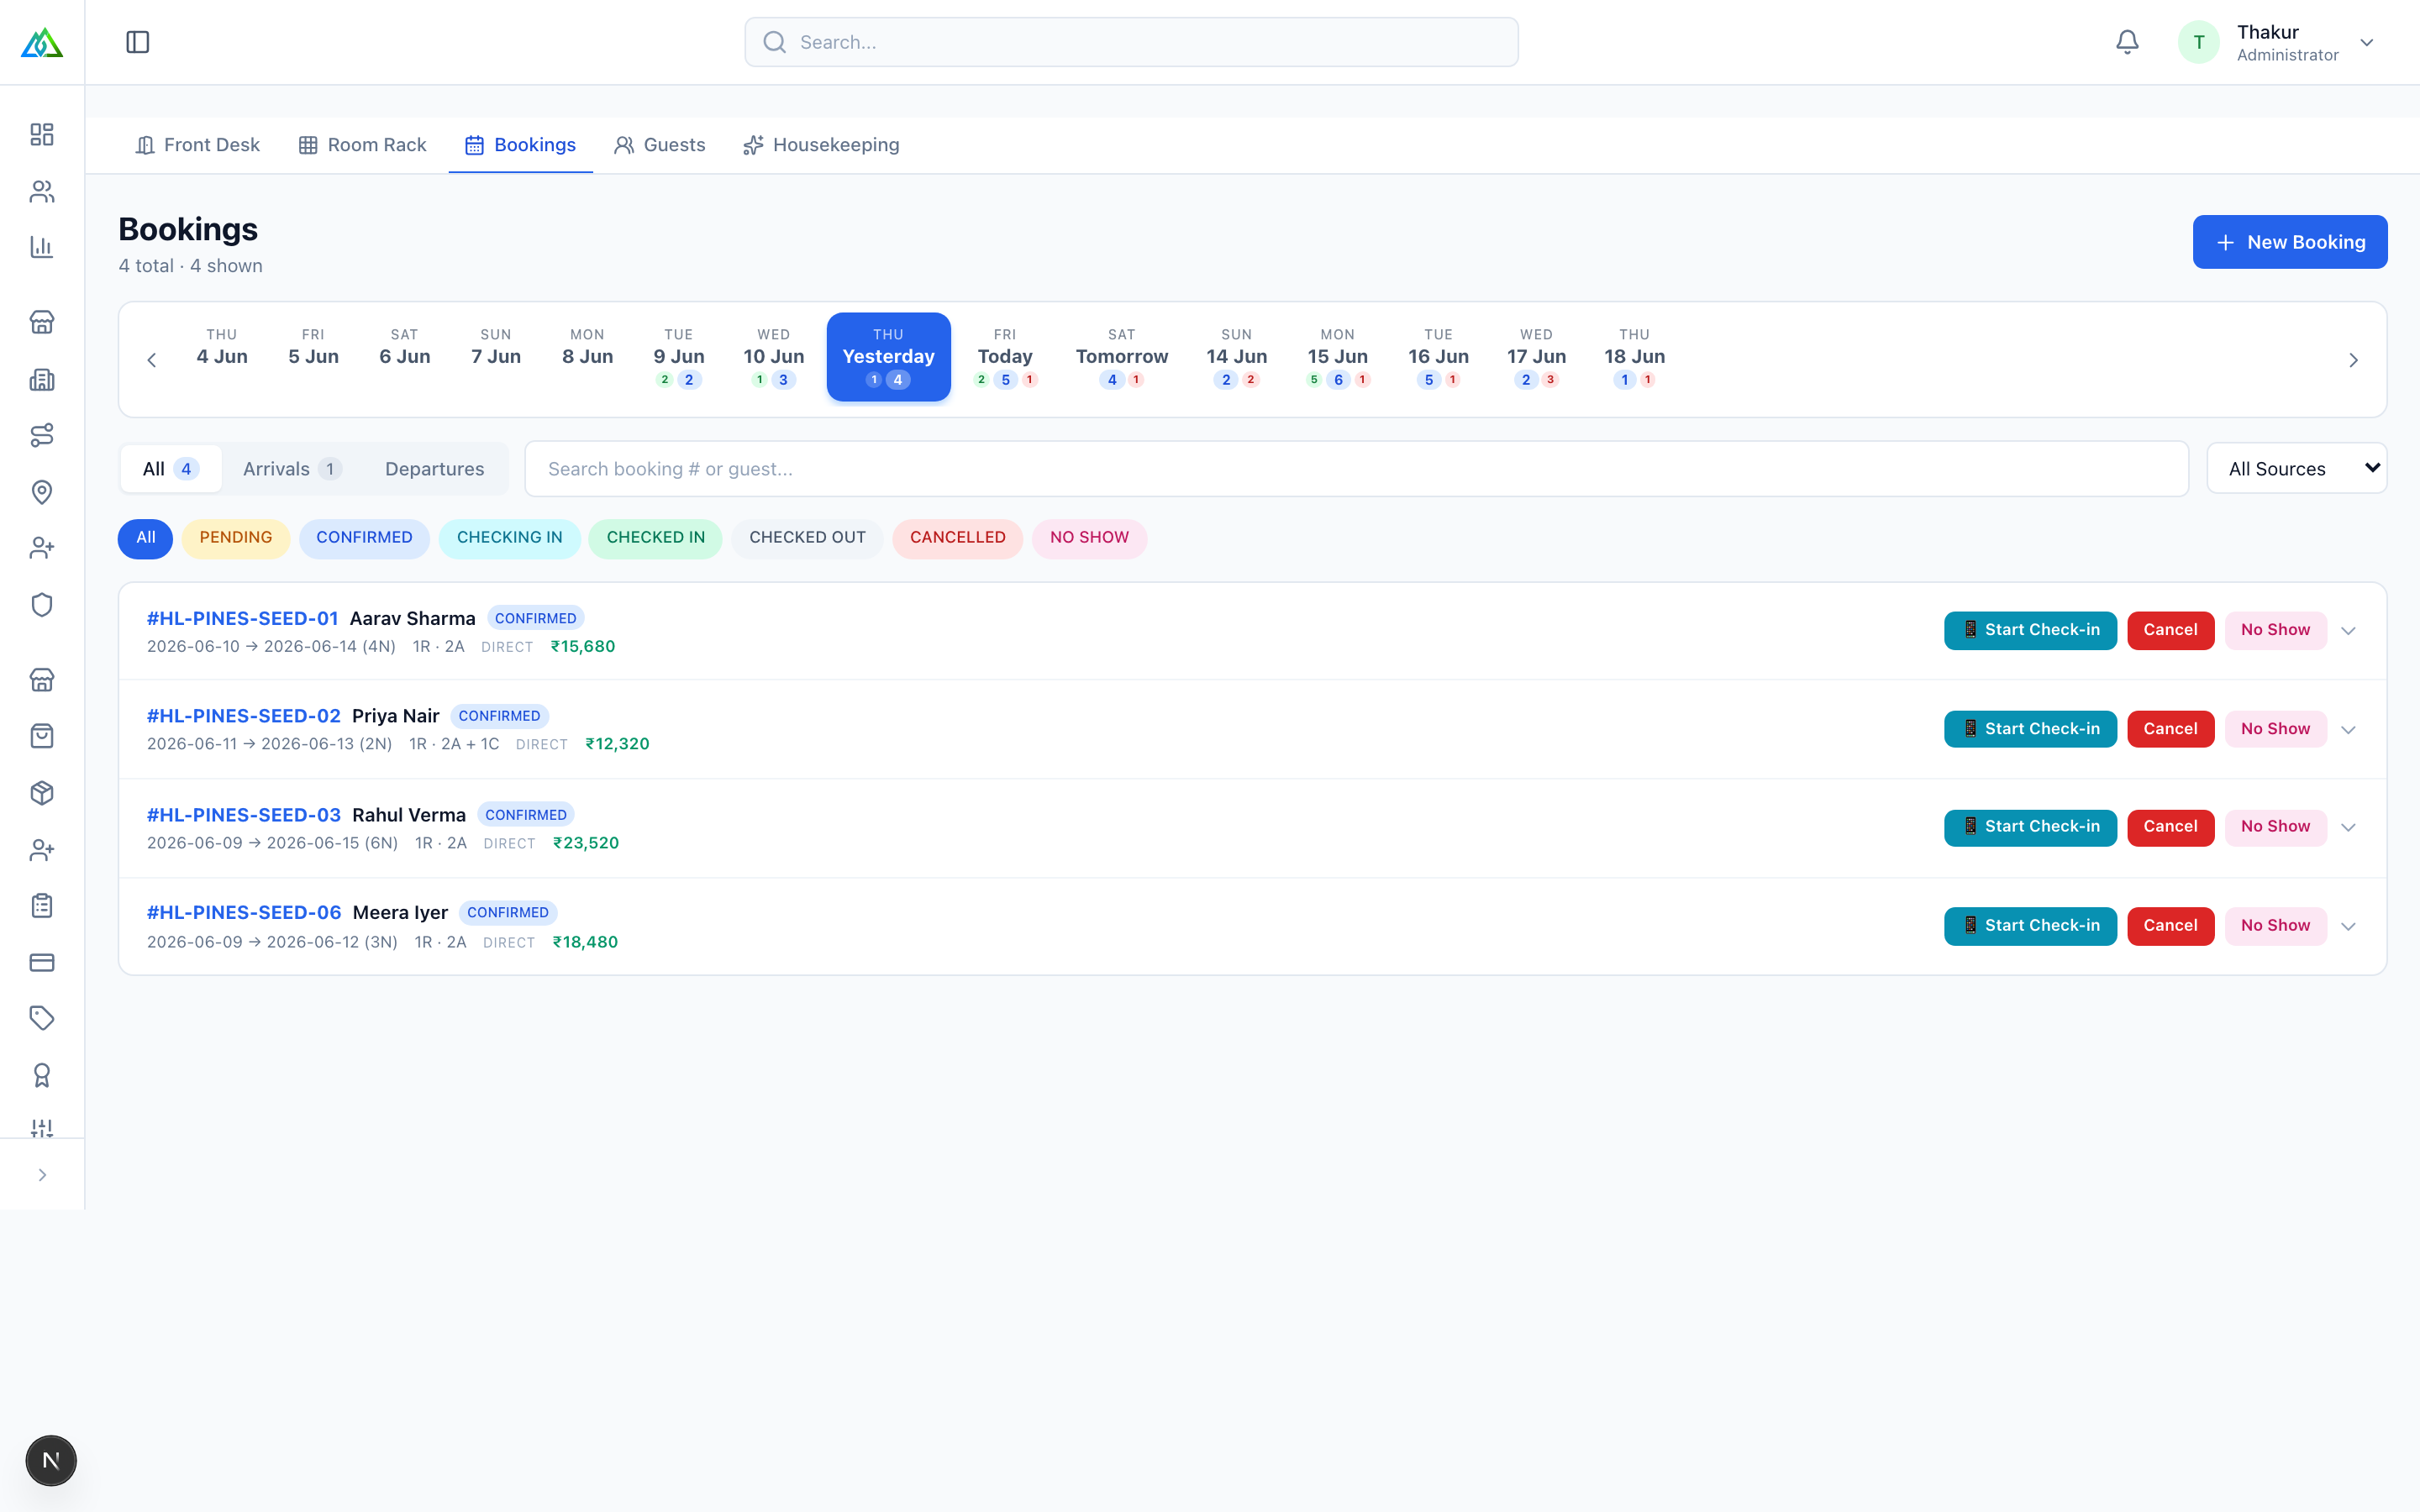
Task: Toggle the sidebar panel icon
Action: tap(138, 42)
